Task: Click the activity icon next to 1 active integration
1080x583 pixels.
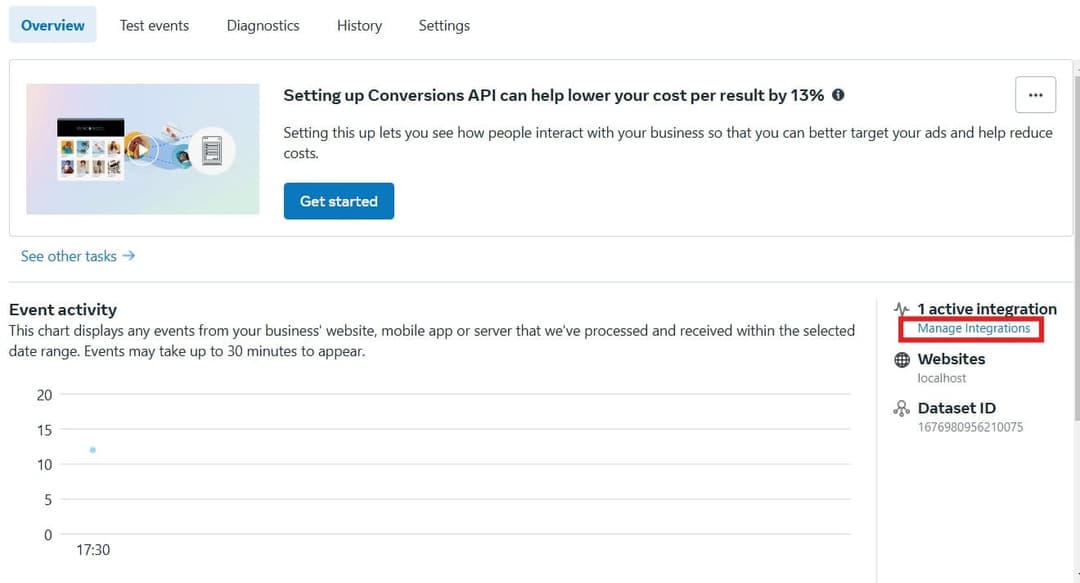Action: [903, 309]
